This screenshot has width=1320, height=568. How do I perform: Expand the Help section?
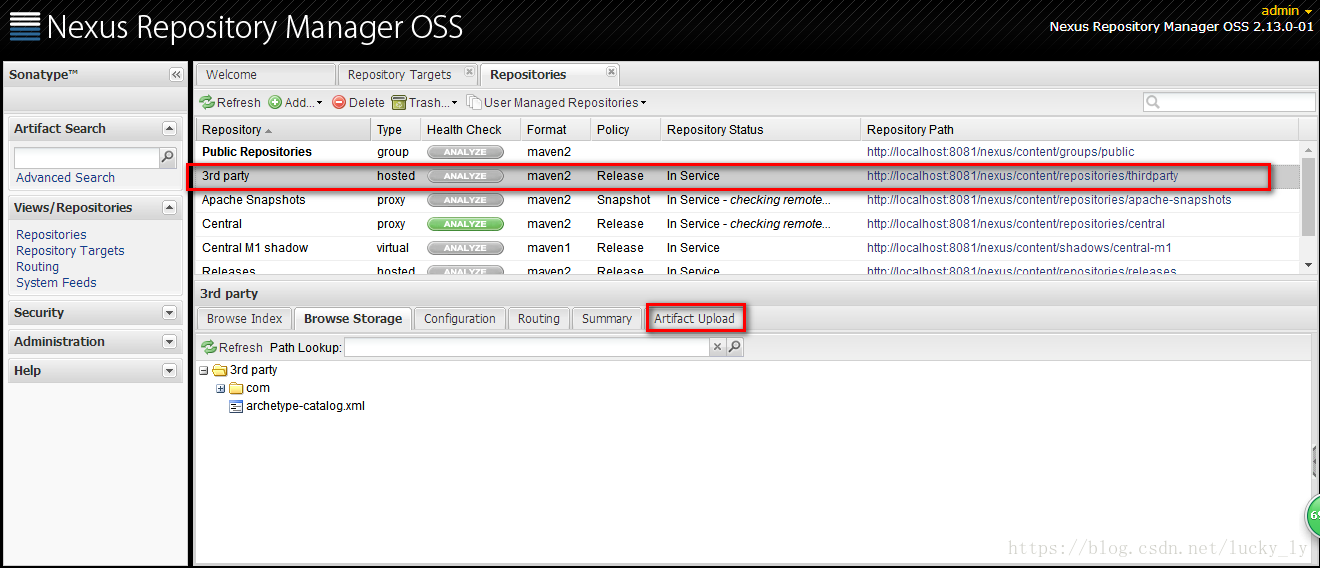pos(170,371)
